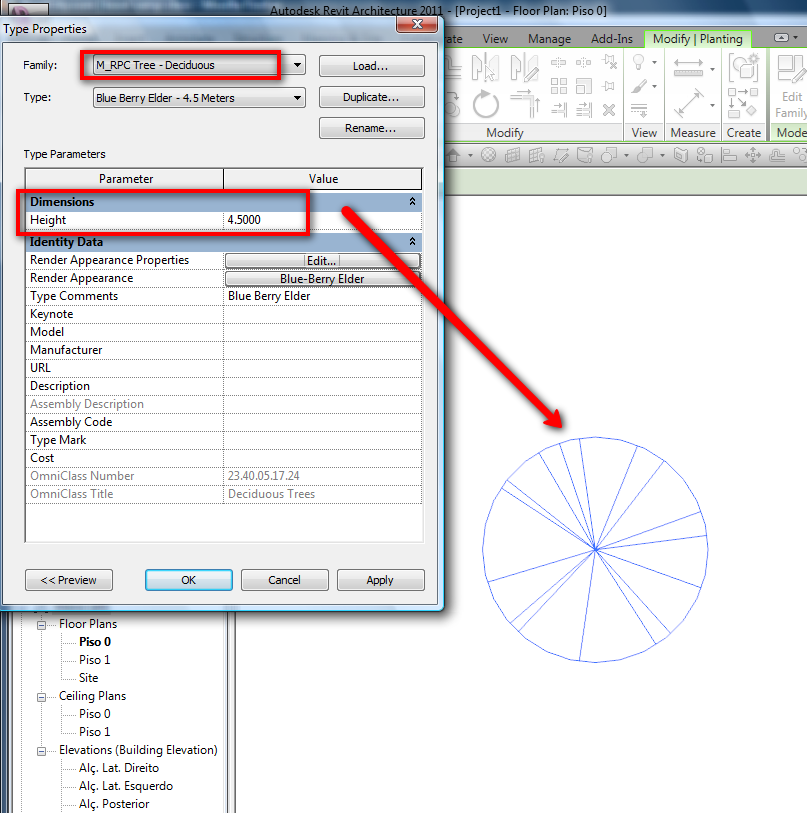Select the Split with Gap tool

click(x=583, y=63)
